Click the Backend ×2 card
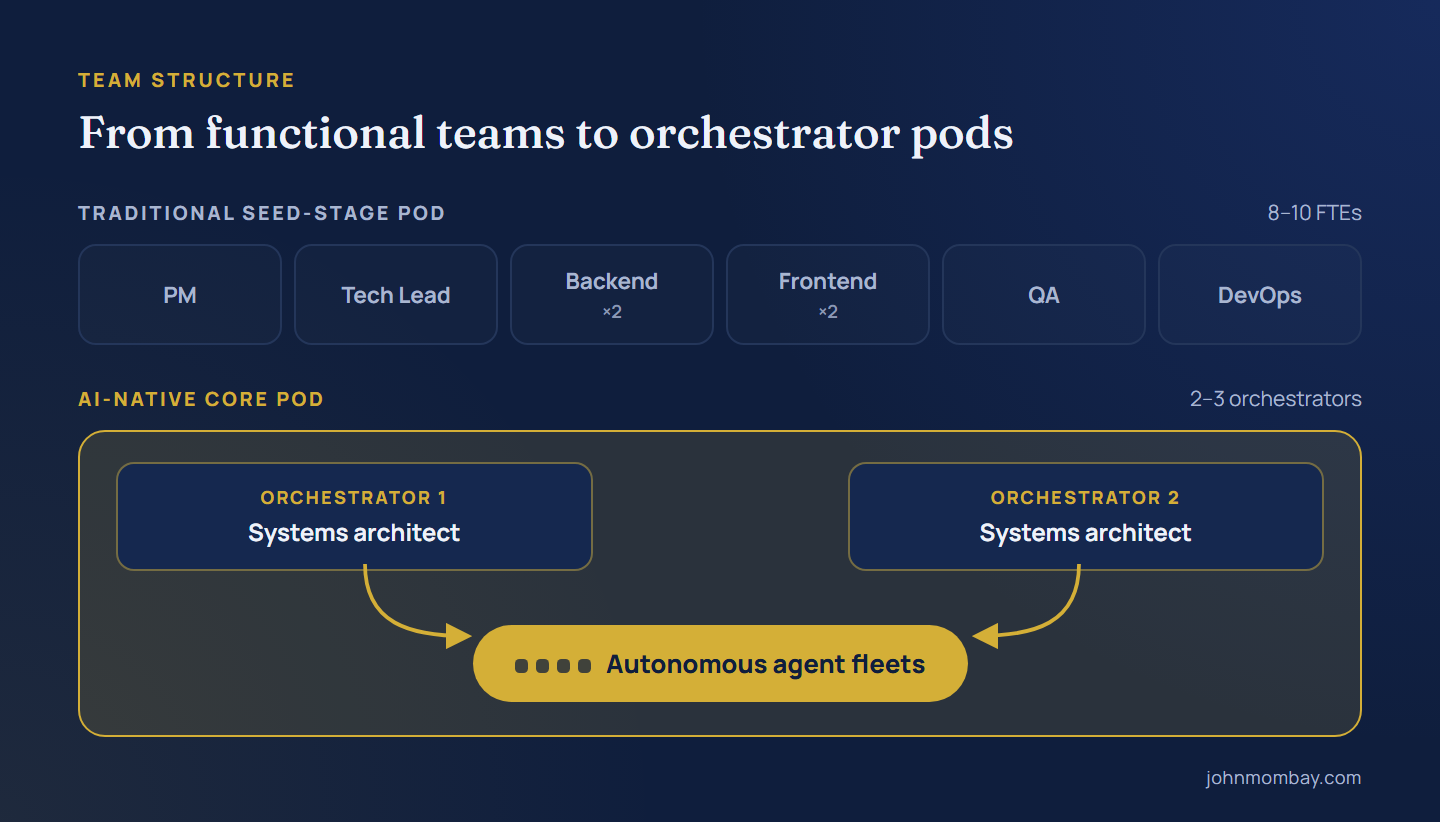Image resolution: width=1440 pixels, height=822 pixels. pyautogui.click(x=612, y=295)
